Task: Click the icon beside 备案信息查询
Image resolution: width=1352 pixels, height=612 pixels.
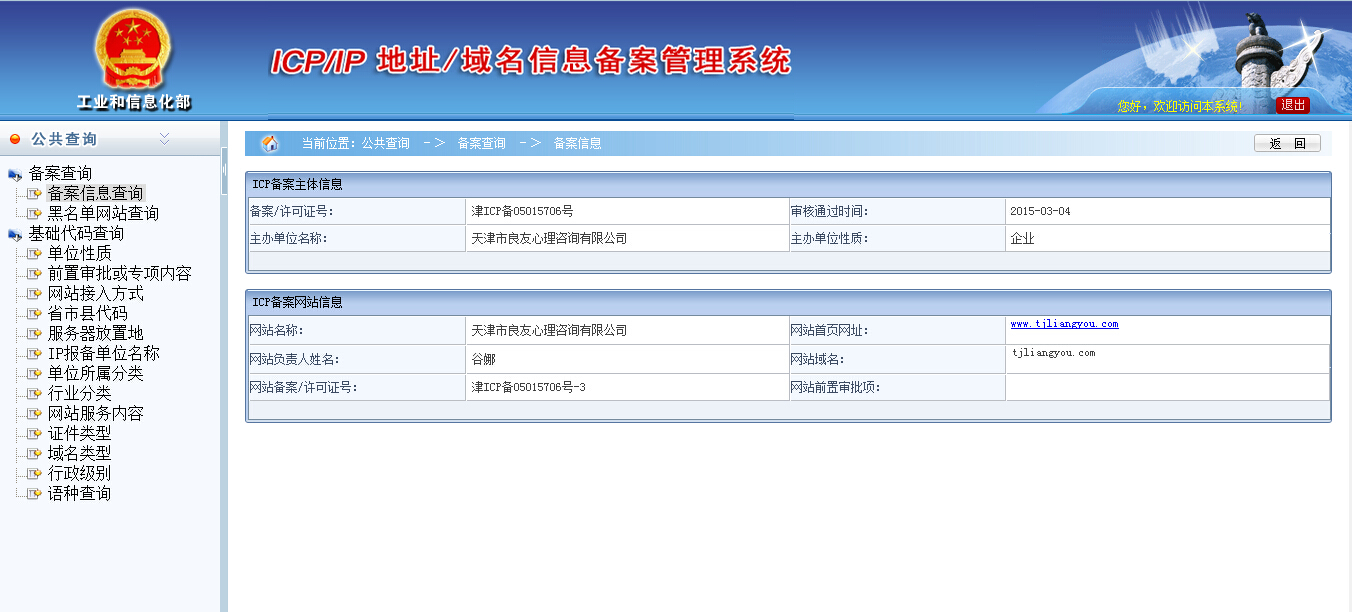Action: point(35,194)
